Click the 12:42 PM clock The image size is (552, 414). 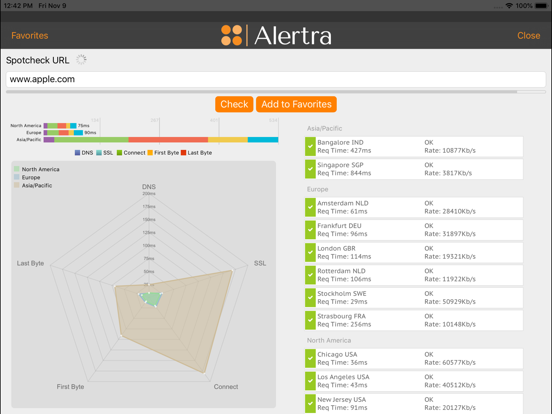(18, 6)
